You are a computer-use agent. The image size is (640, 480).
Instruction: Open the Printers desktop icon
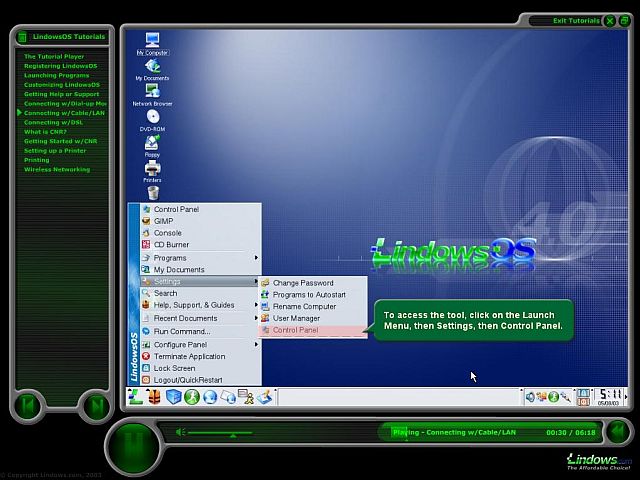(x=152, y=168)
